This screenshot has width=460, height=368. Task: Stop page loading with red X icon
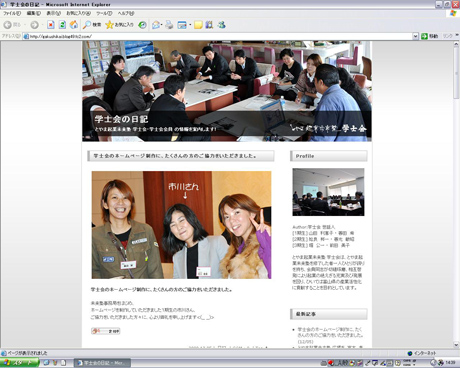(x=51, y=25)
